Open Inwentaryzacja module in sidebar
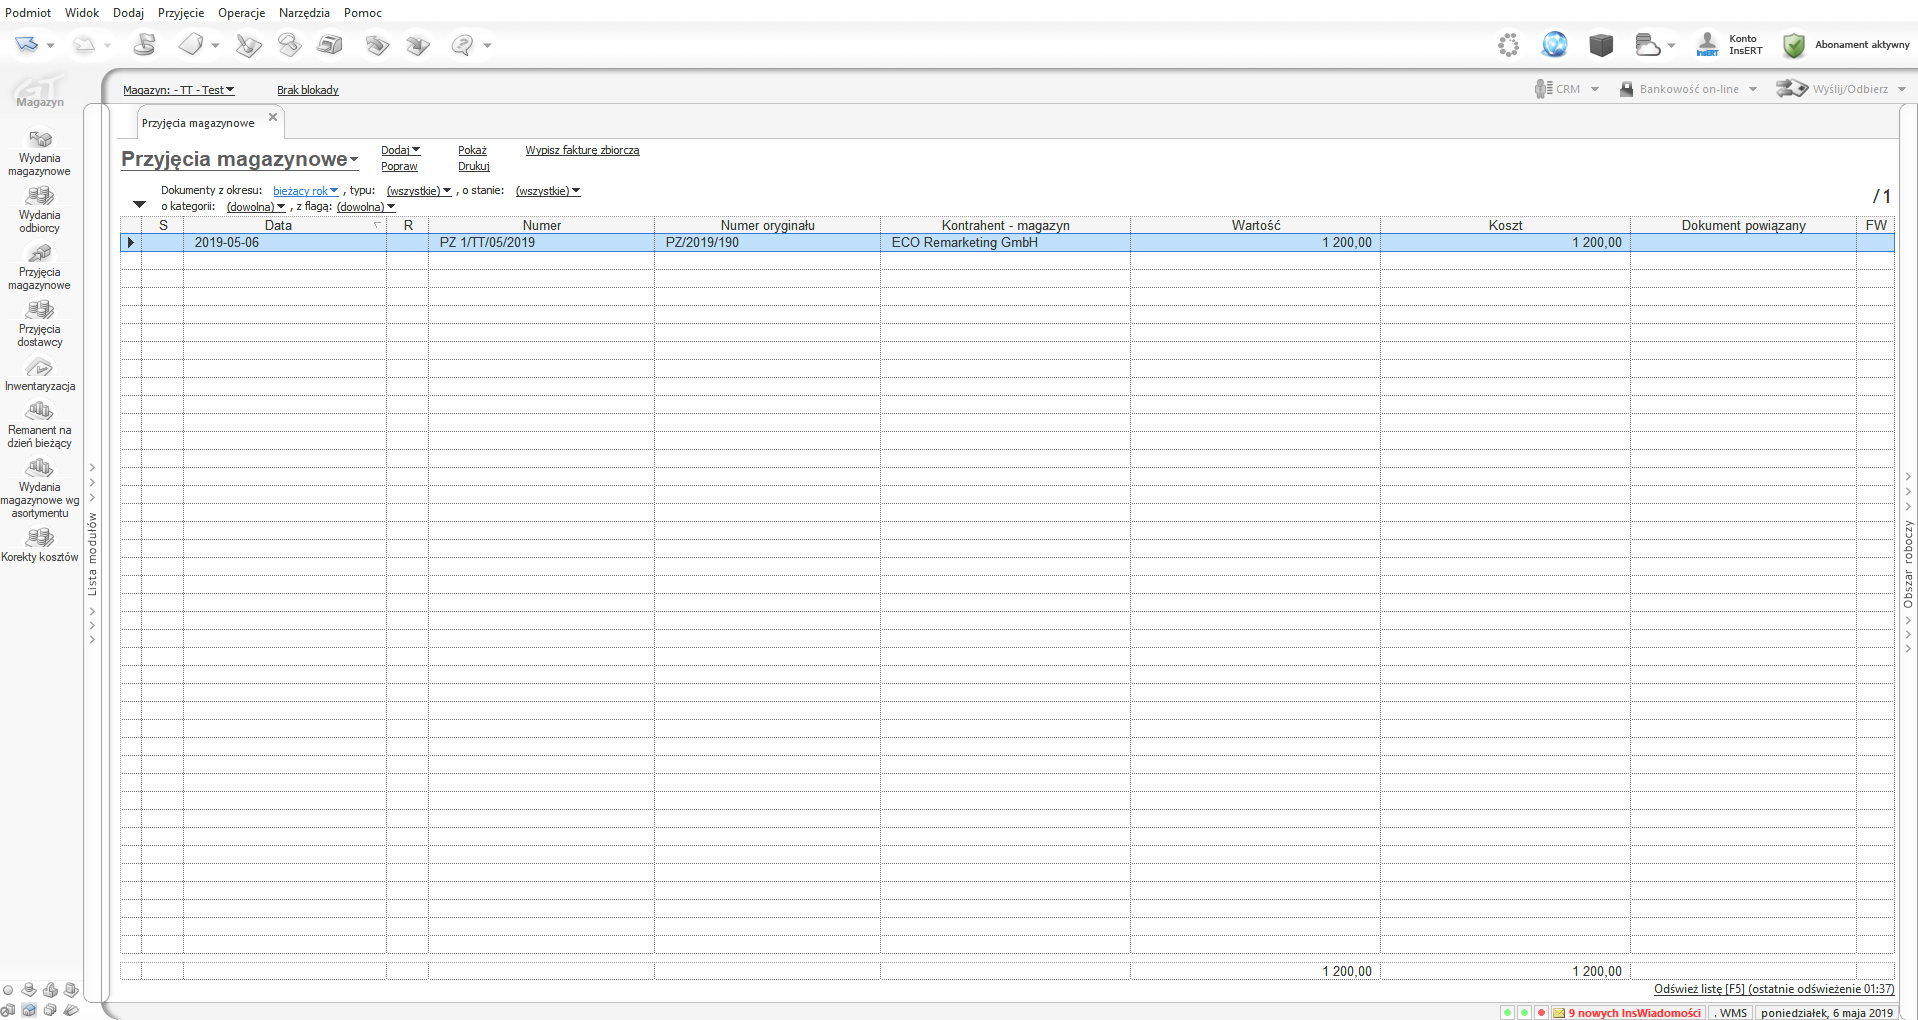 pyautogui.click(x=39, y=374)
